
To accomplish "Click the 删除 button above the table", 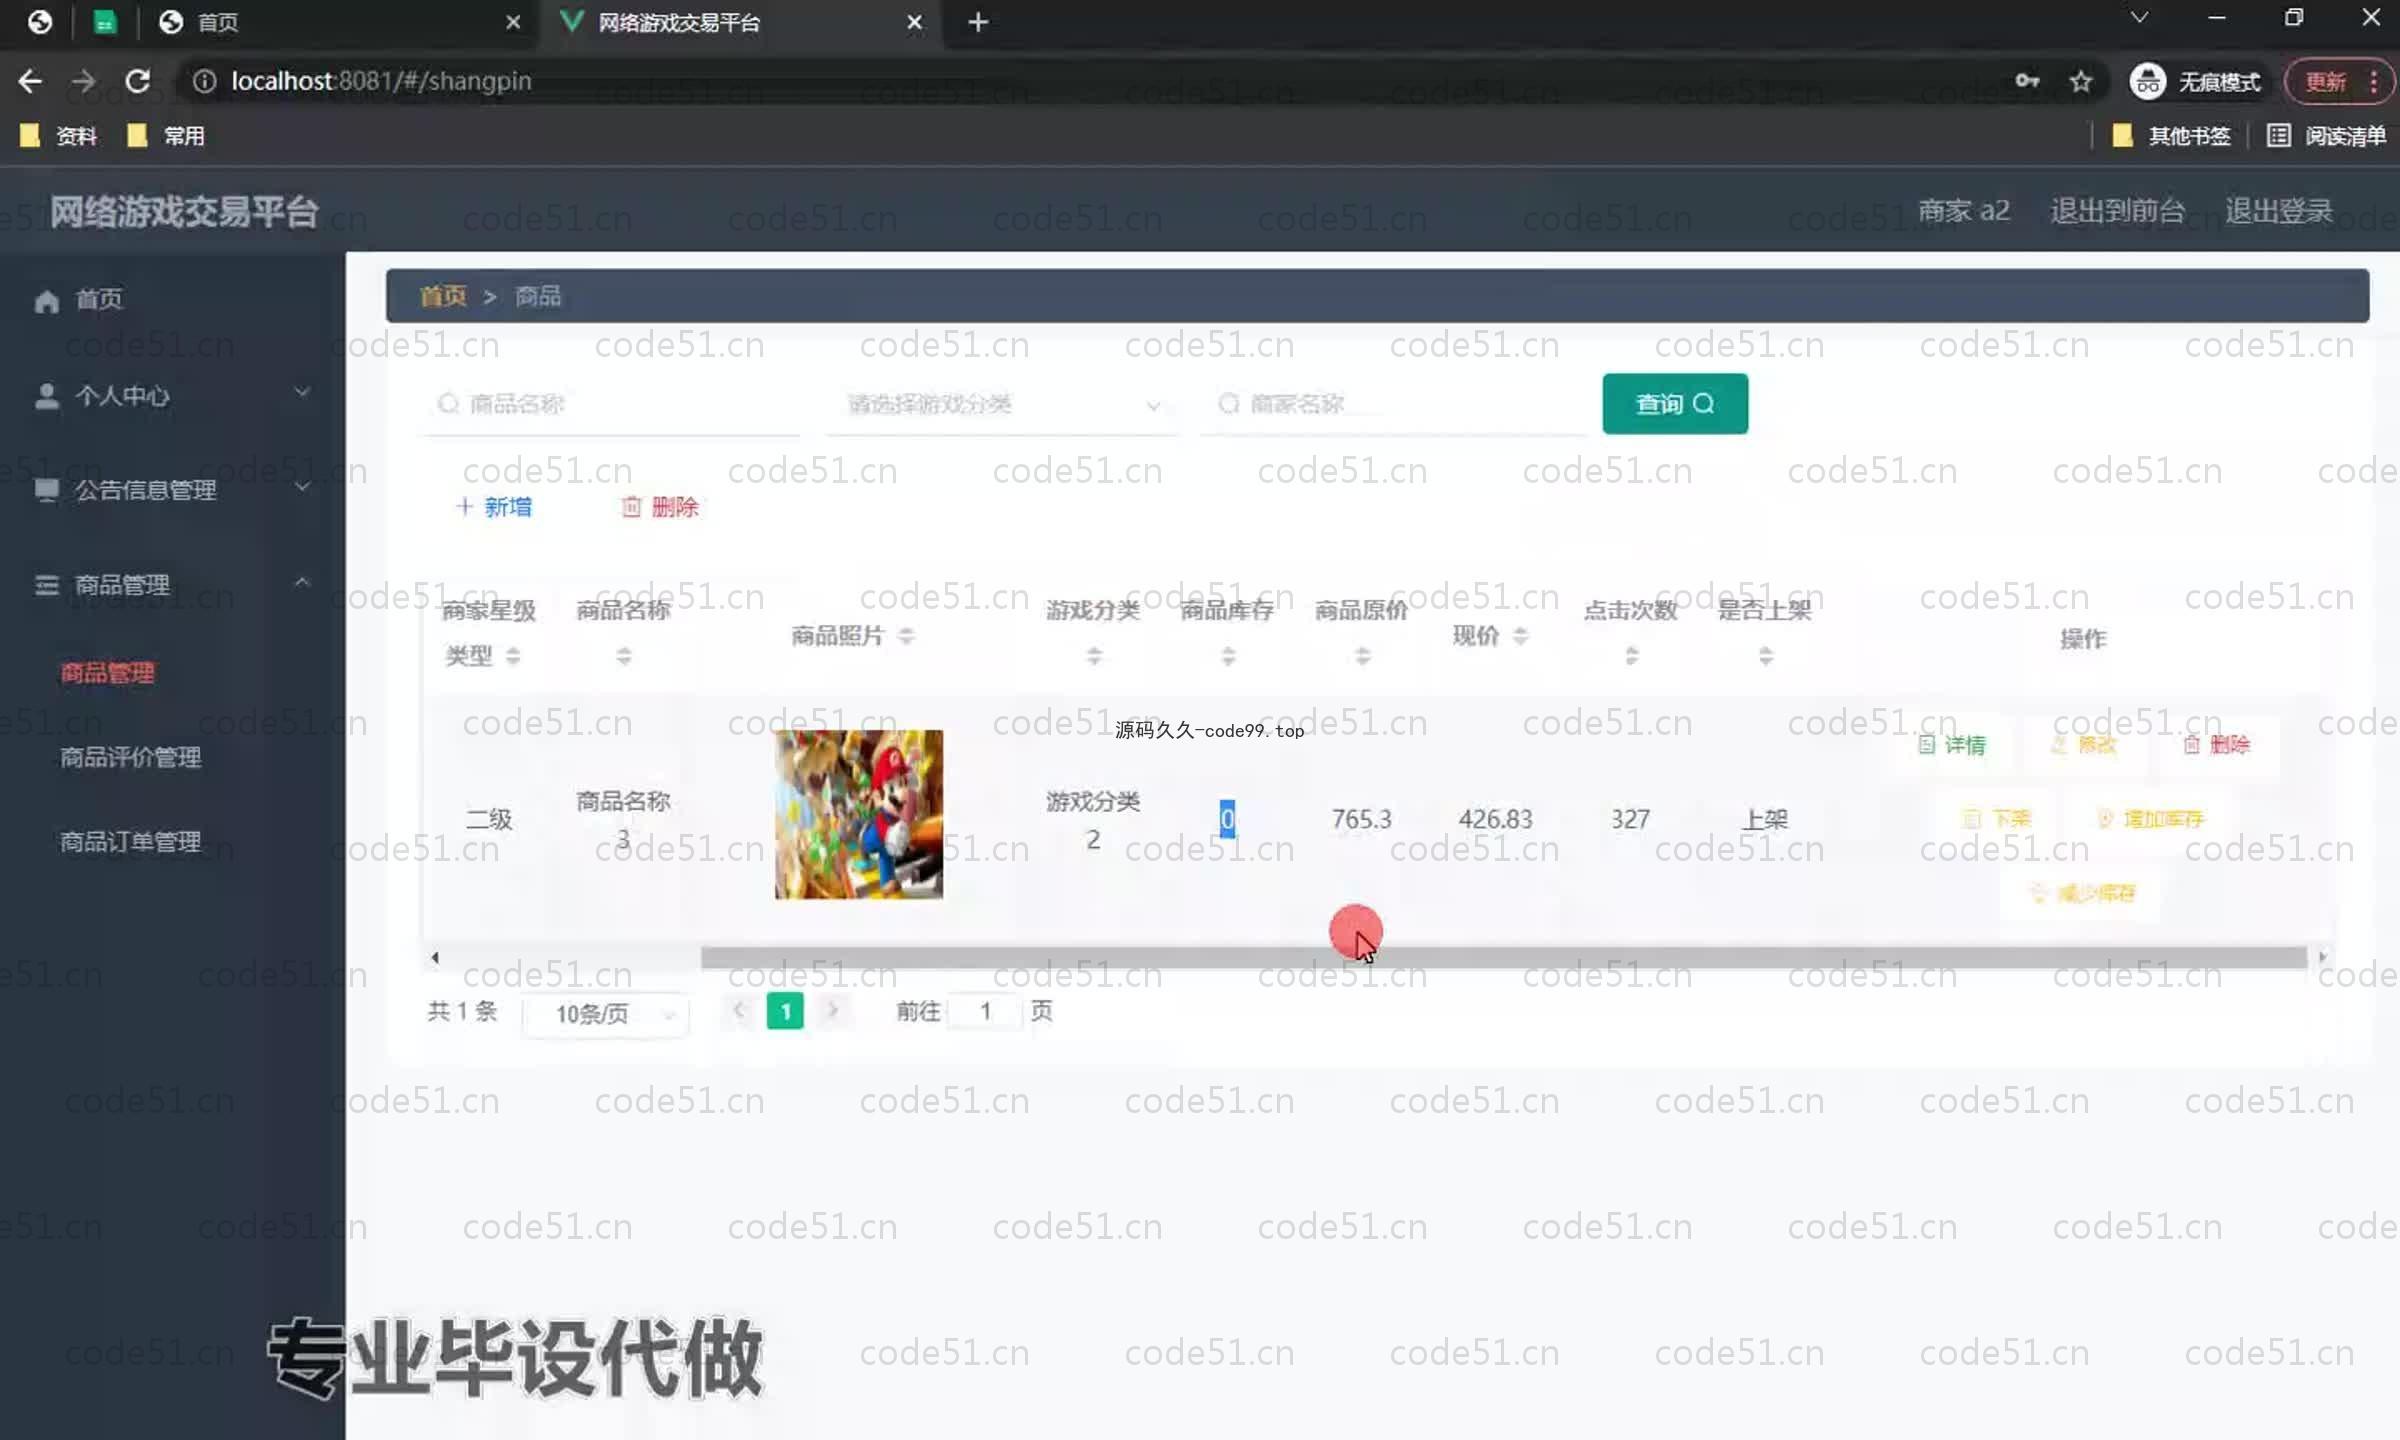I will pyautogui.click(x=660, y=507).
